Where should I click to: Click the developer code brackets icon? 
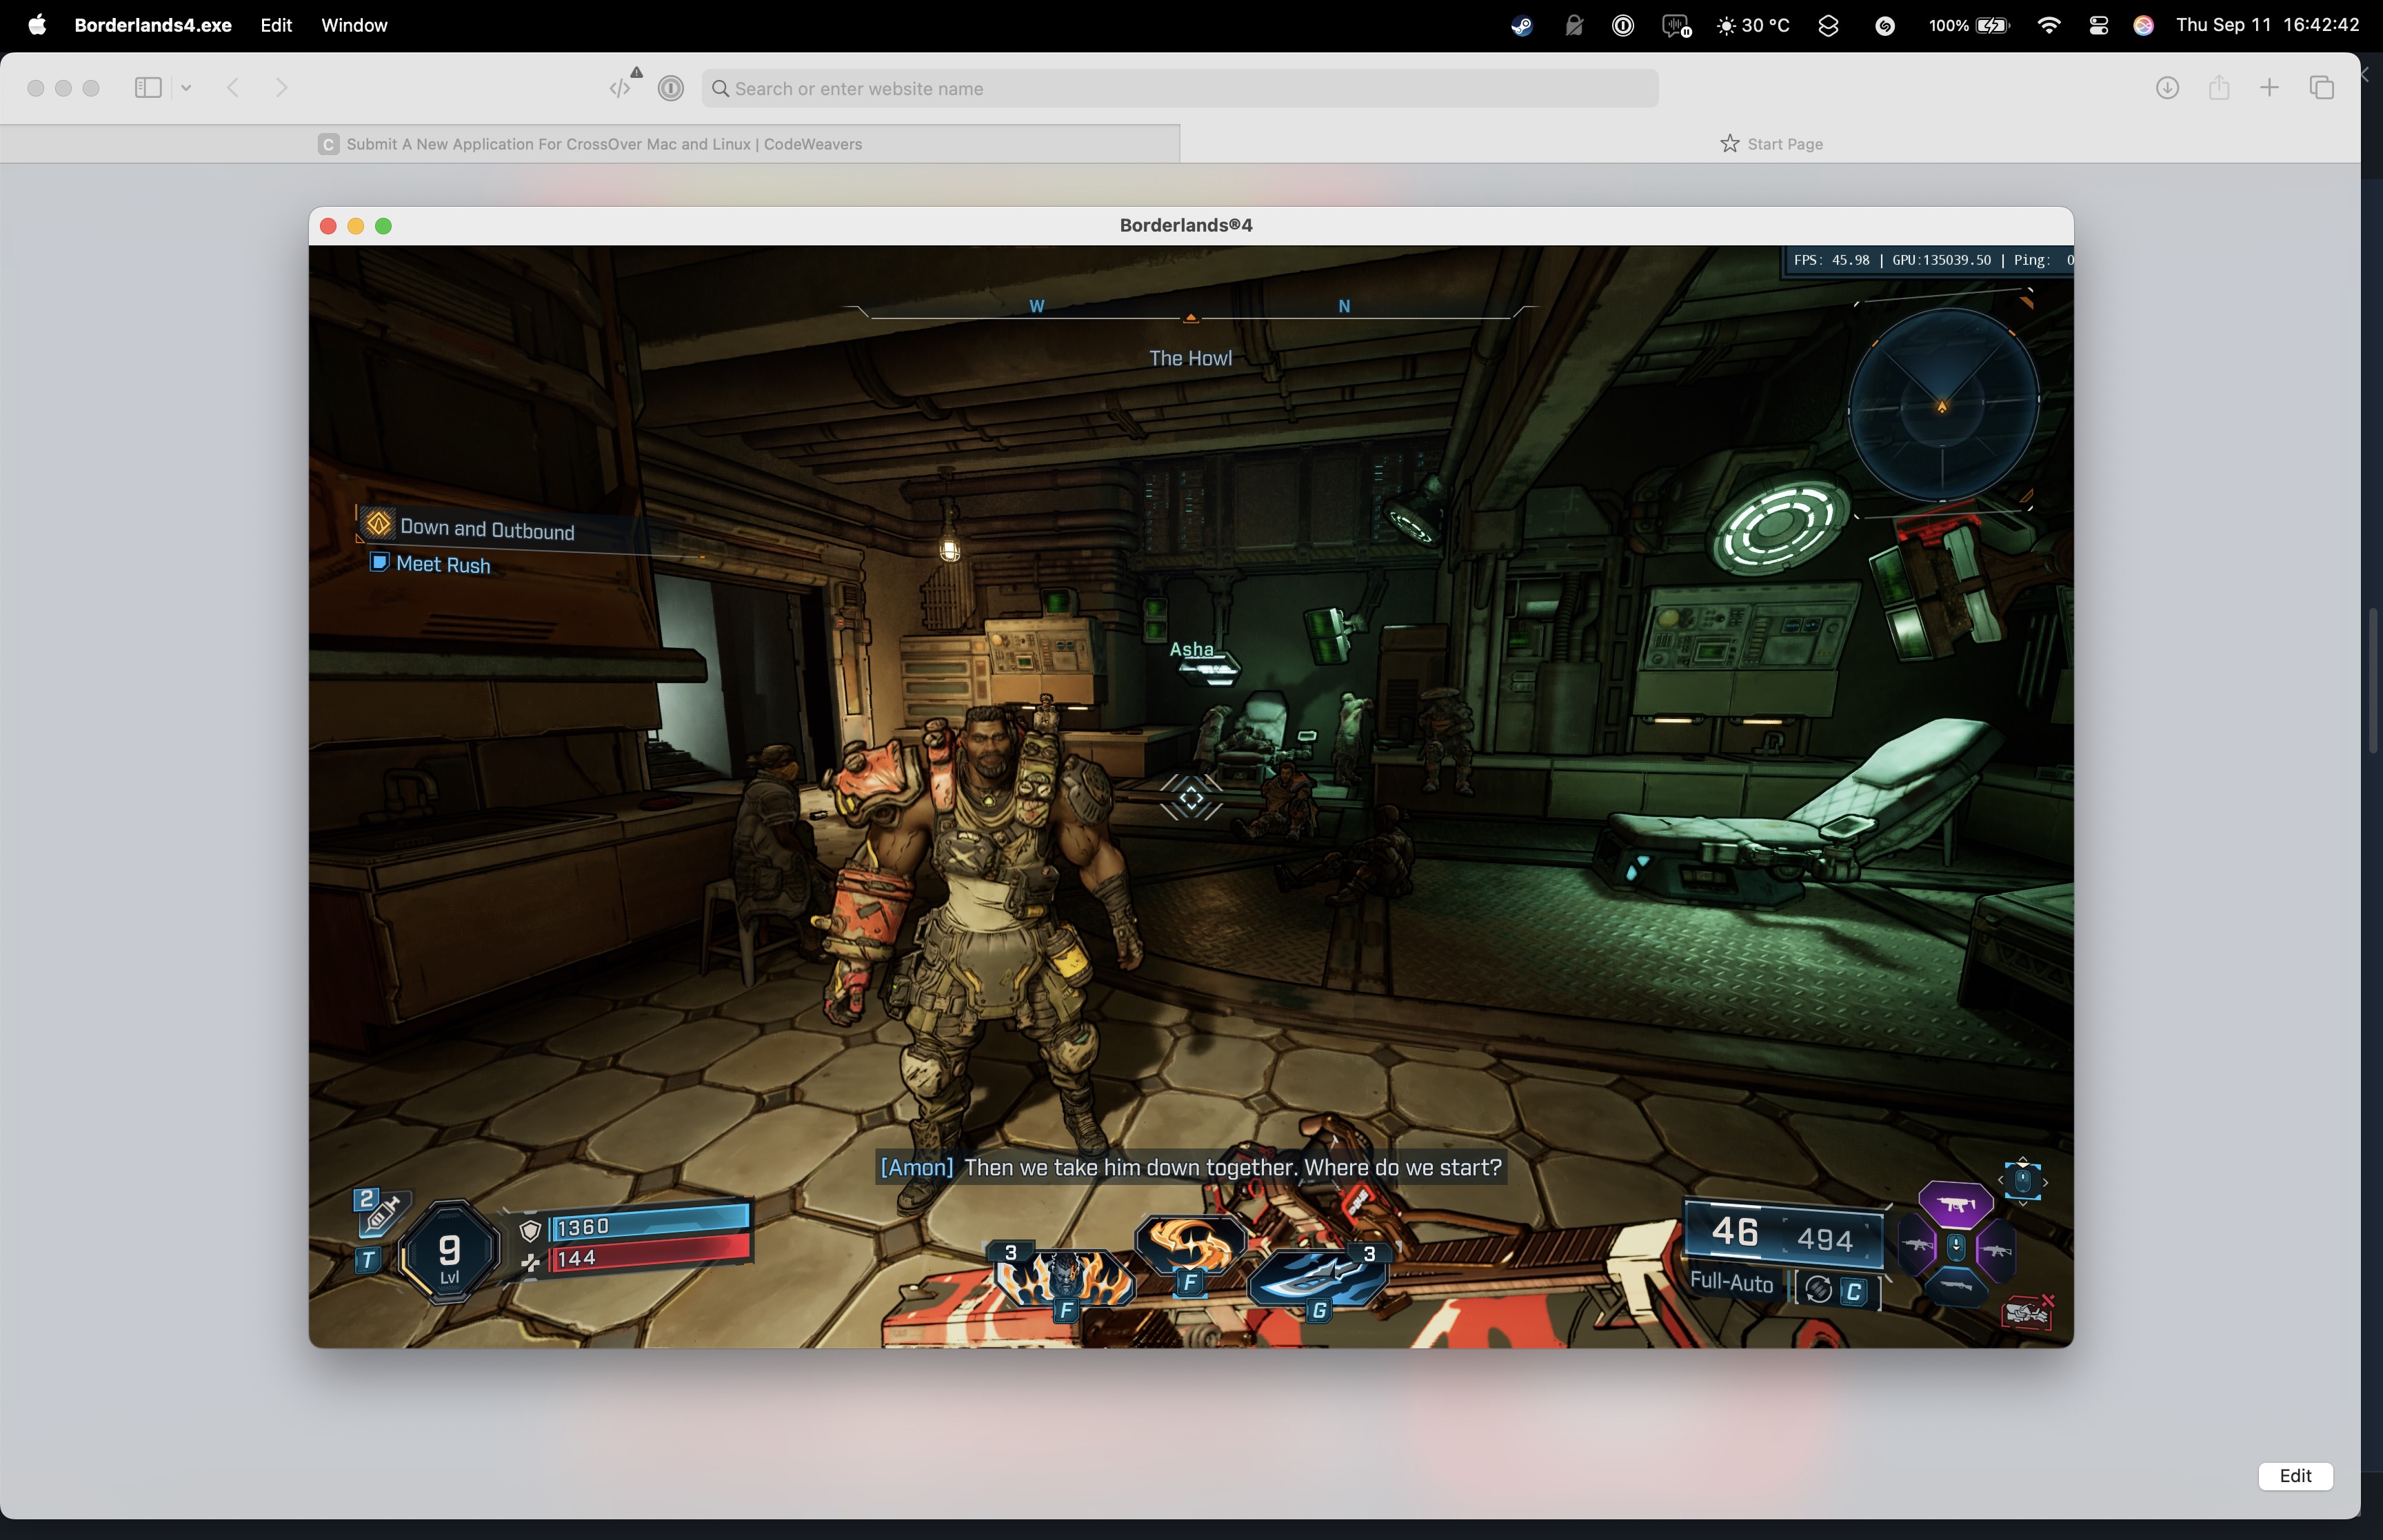(620, 88)
